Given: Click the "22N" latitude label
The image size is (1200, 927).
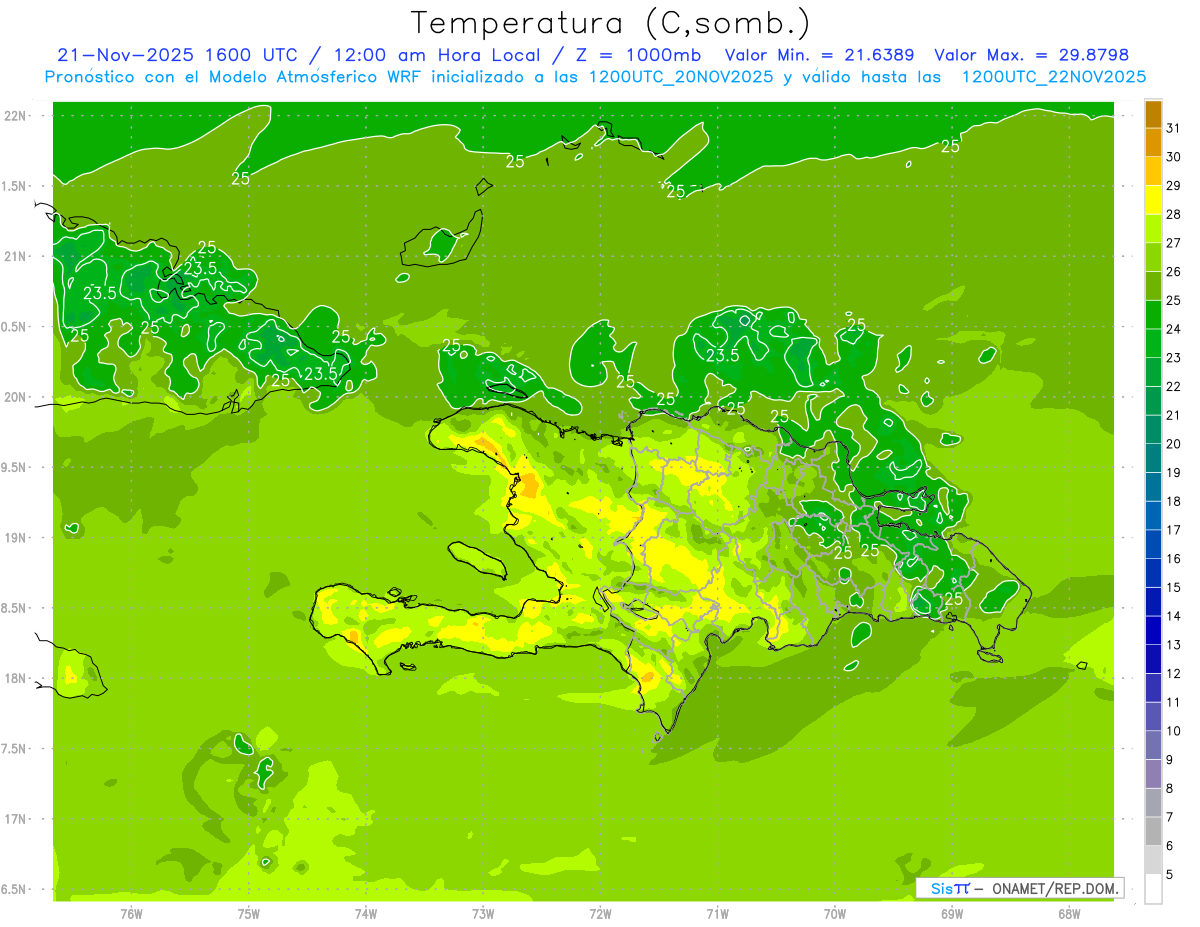Looking at the screenshot, I should [15, 116].
